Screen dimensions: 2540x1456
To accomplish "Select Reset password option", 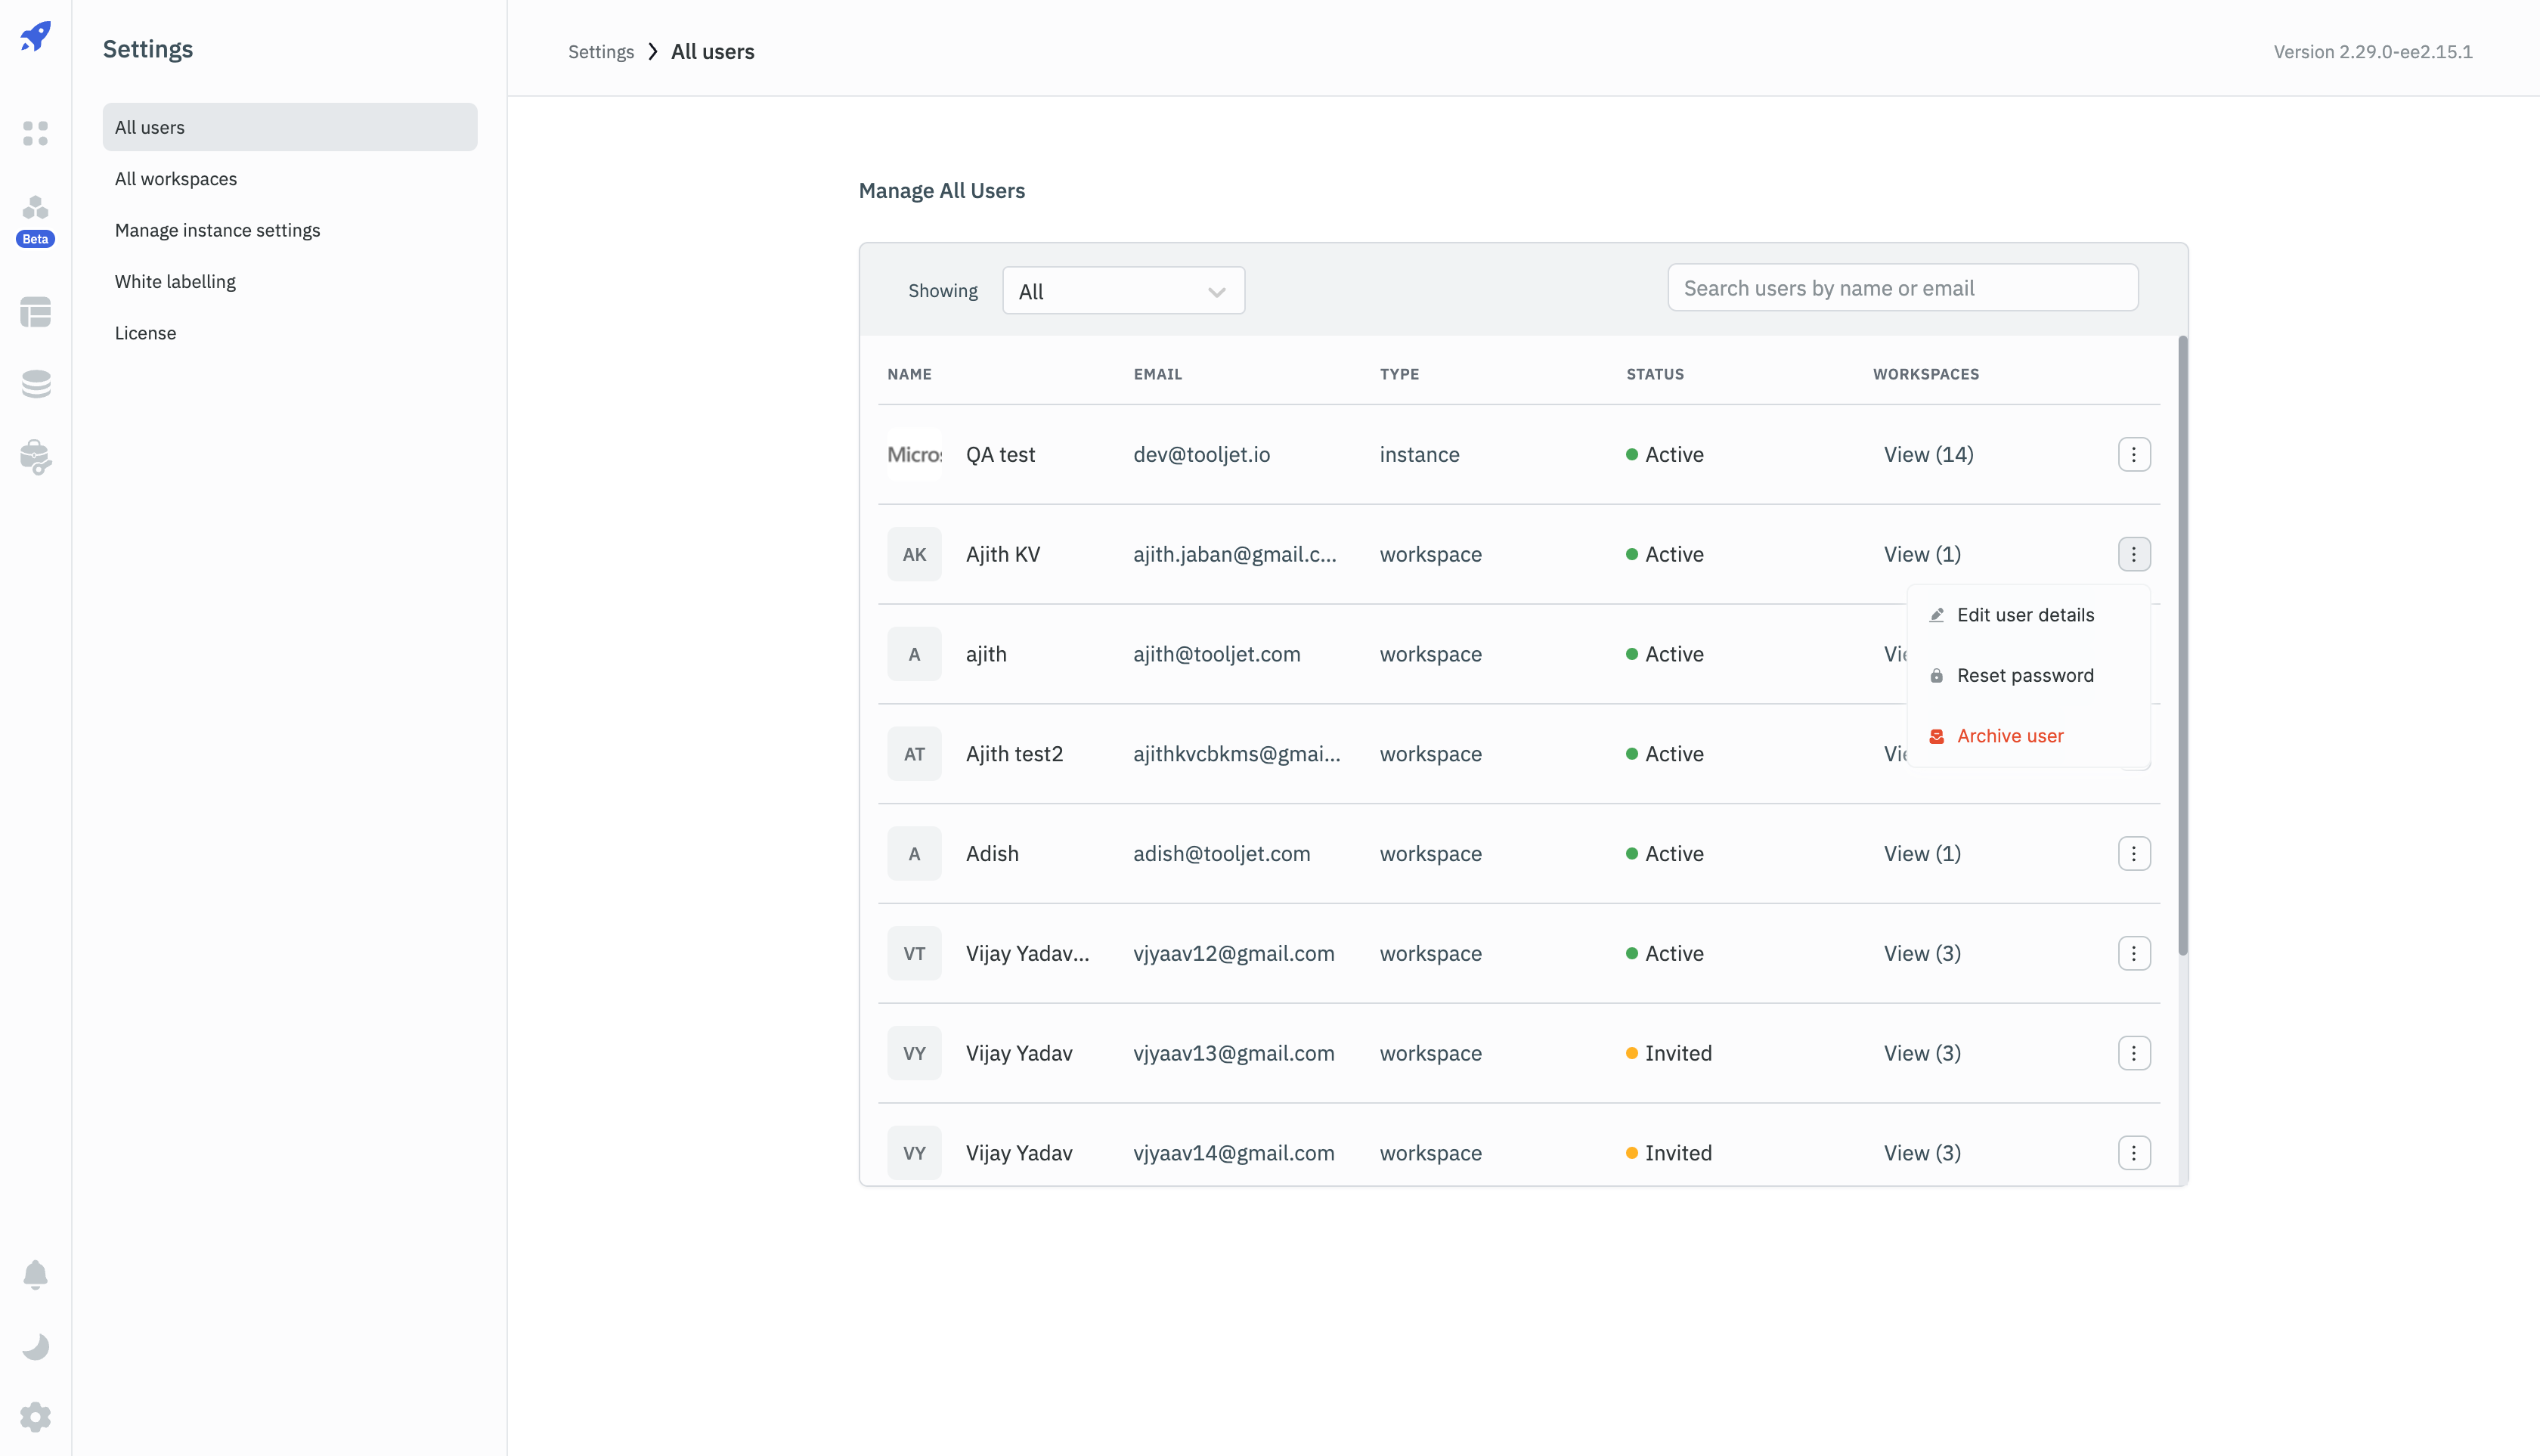I will (x=2024, y=675).
